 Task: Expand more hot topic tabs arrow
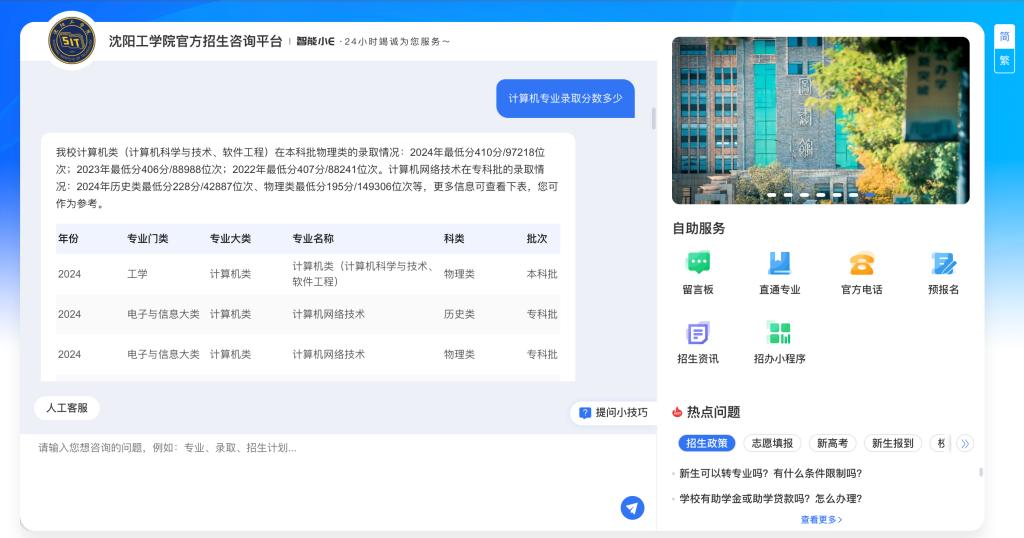(x=965, y=443)
